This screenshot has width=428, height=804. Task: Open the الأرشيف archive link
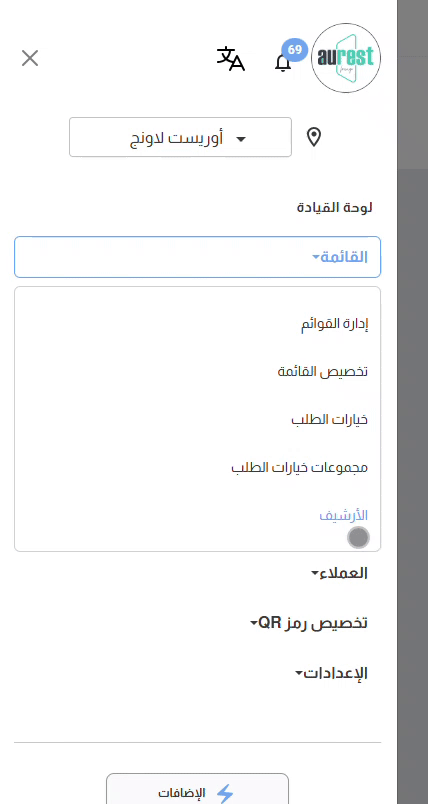[343, 515]
